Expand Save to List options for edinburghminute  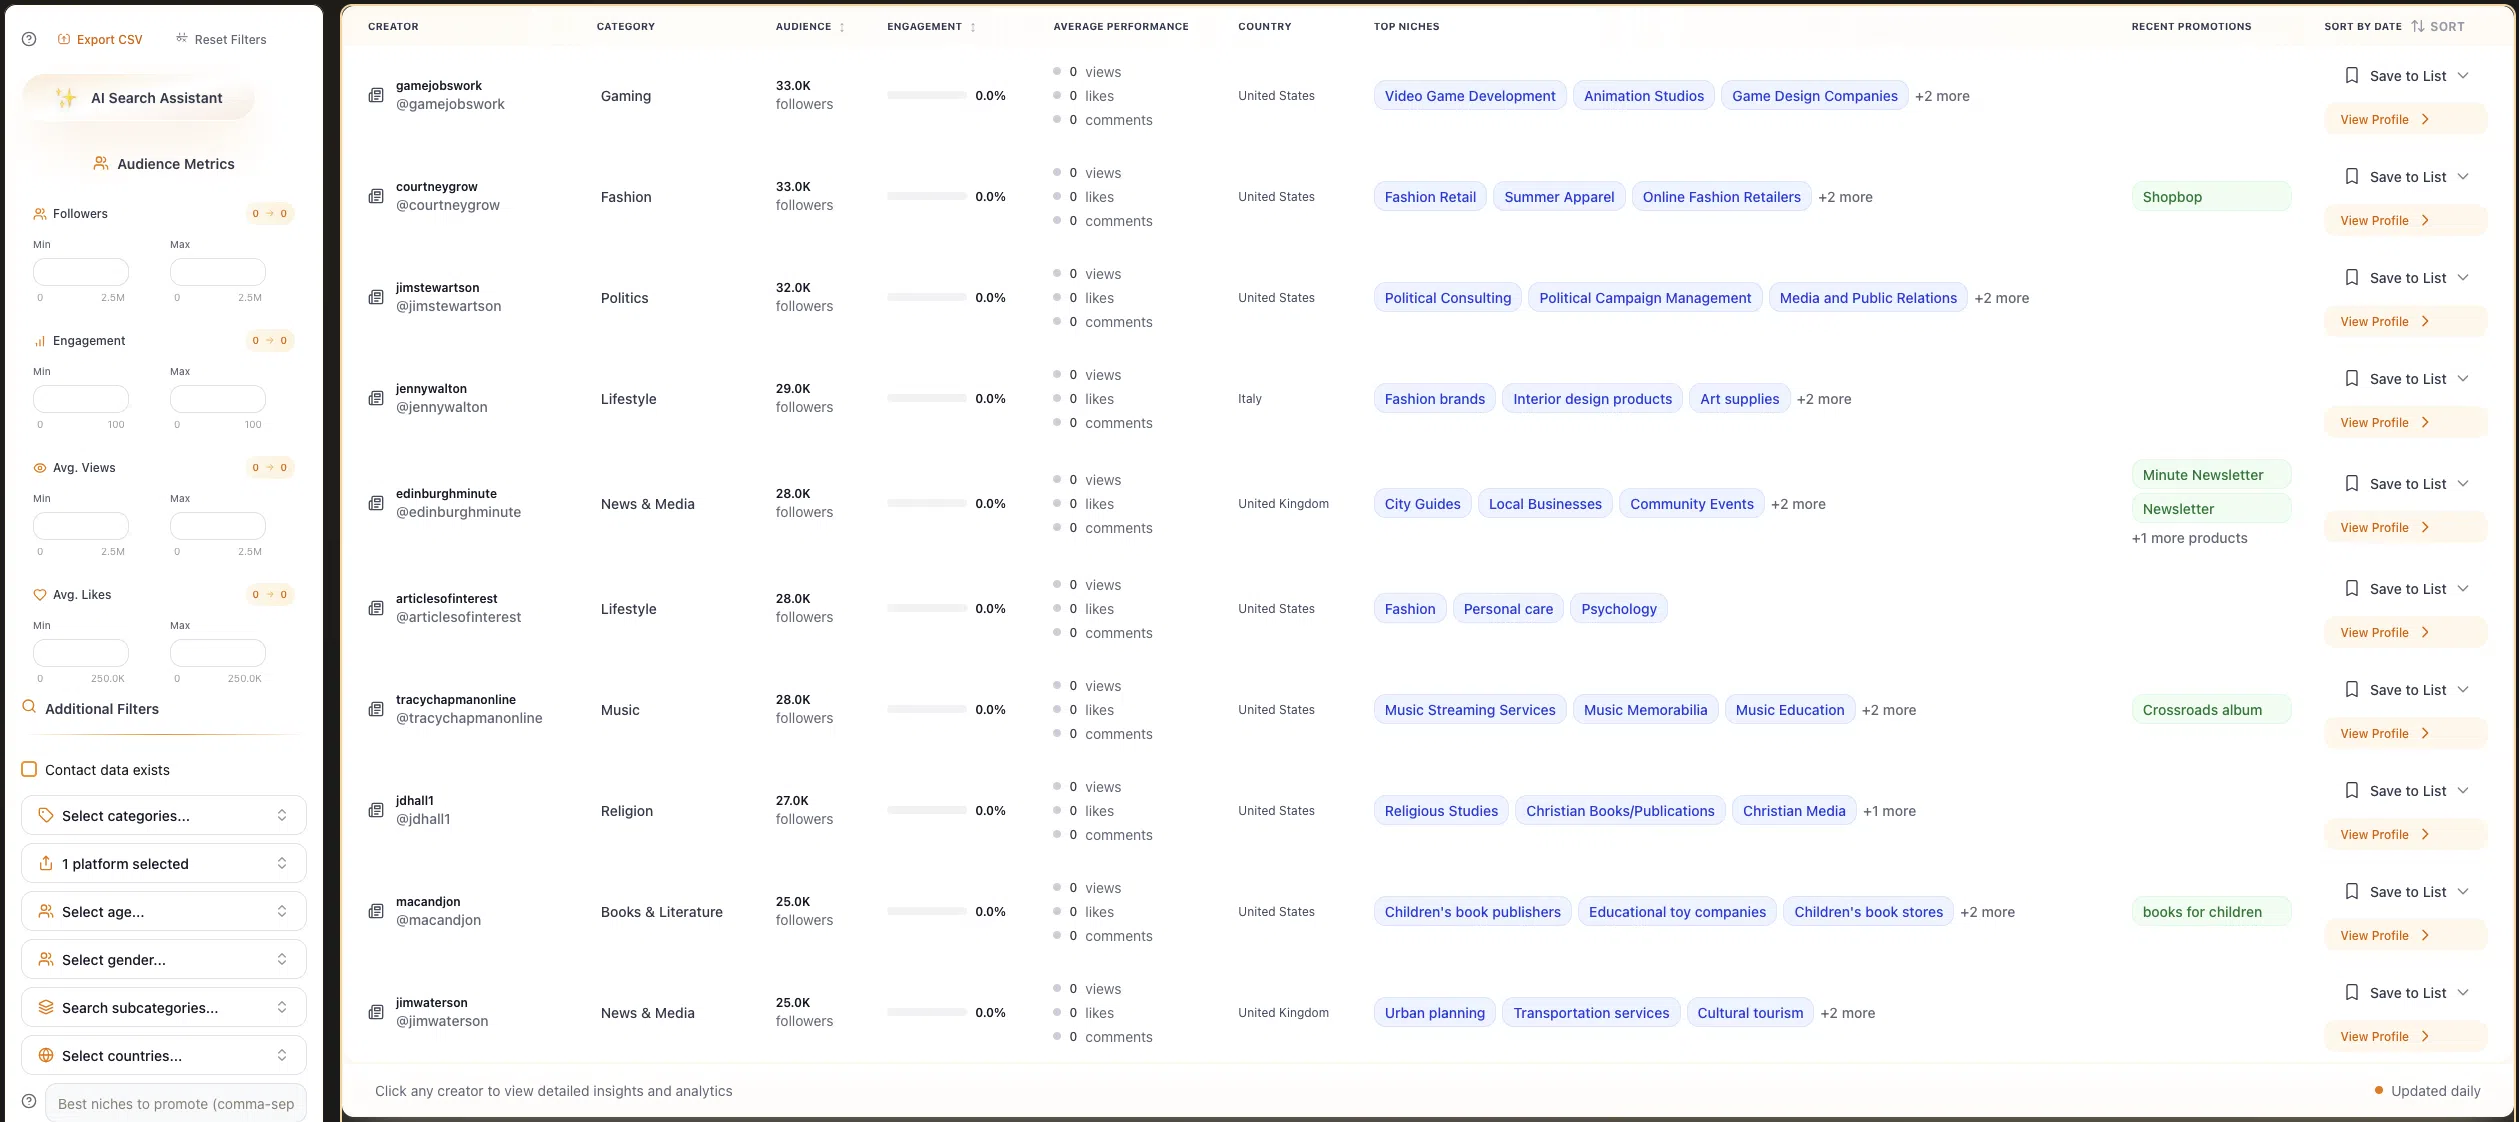pyautogui.click(x=2462, y=483)
